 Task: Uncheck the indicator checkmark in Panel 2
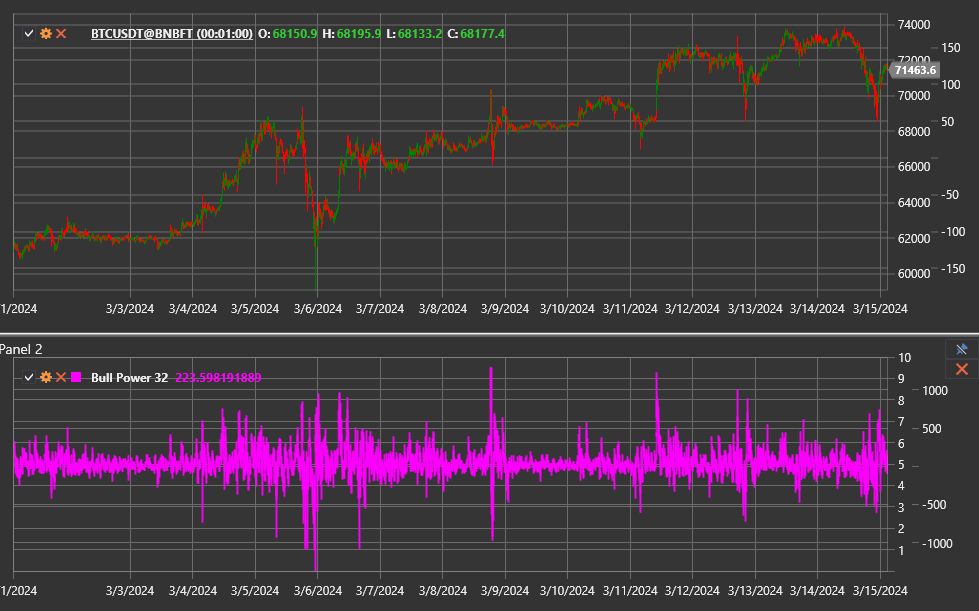coord(29,378)
